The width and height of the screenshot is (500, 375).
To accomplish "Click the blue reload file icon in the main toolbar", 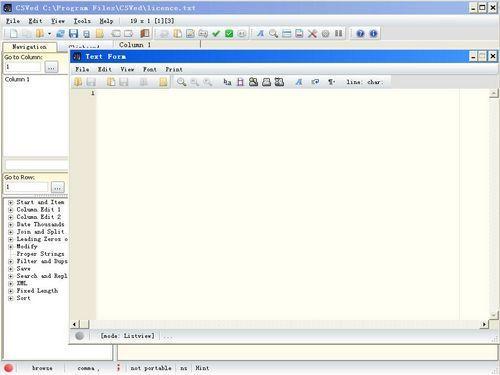I will click(x=60, y=33).
